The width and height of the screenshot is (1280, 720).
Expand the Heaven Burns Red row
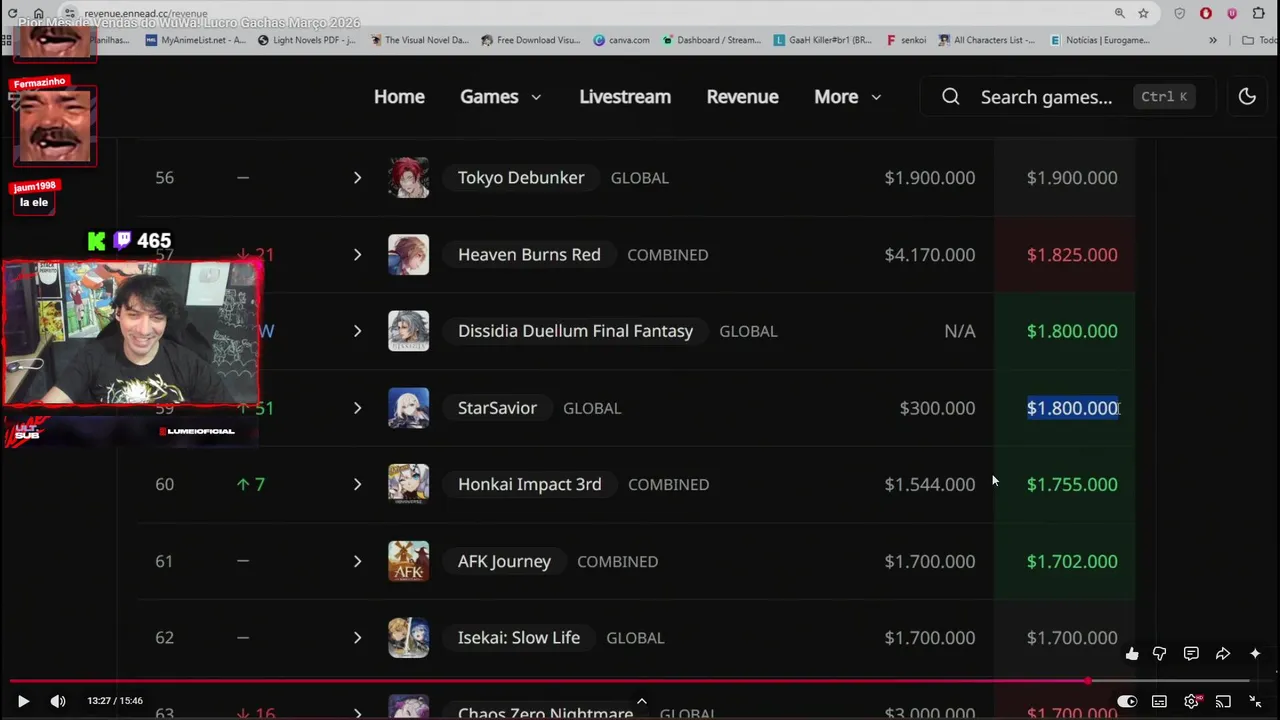click(357, 255)
